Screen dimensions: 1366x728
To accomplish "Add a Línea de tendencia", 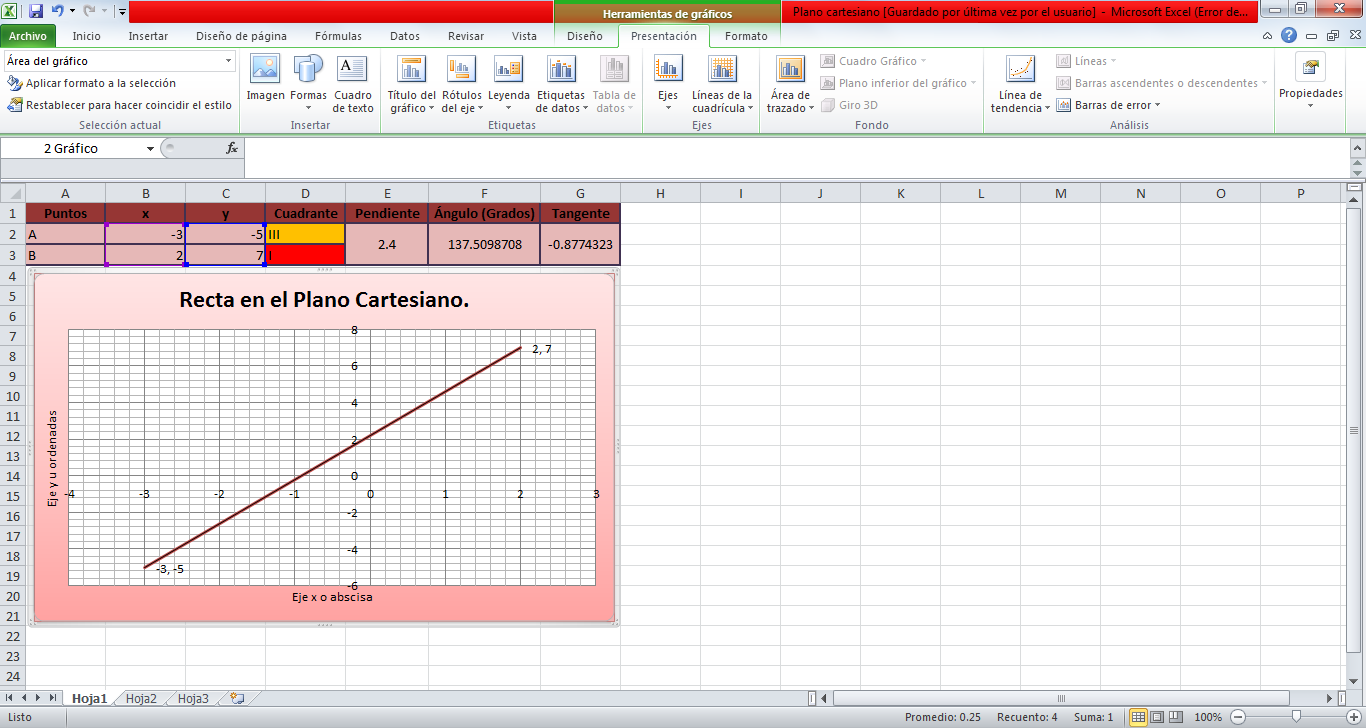I will 1018,84.
